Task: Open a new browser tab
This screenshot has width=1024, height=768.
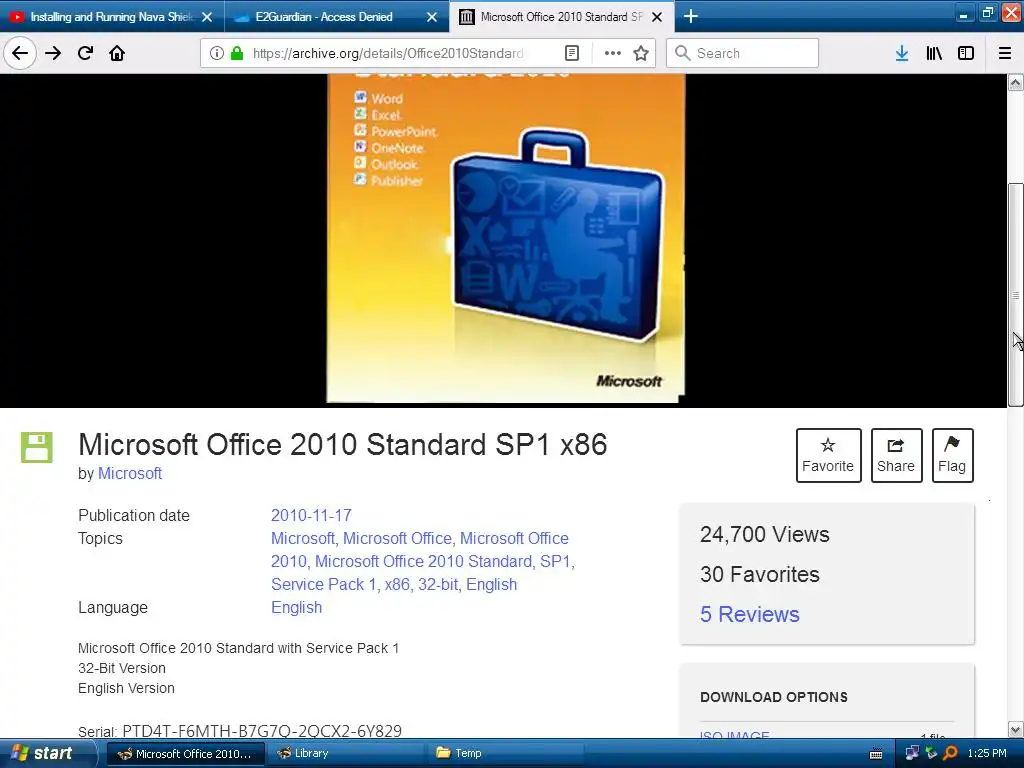Action: coord(690,16)
